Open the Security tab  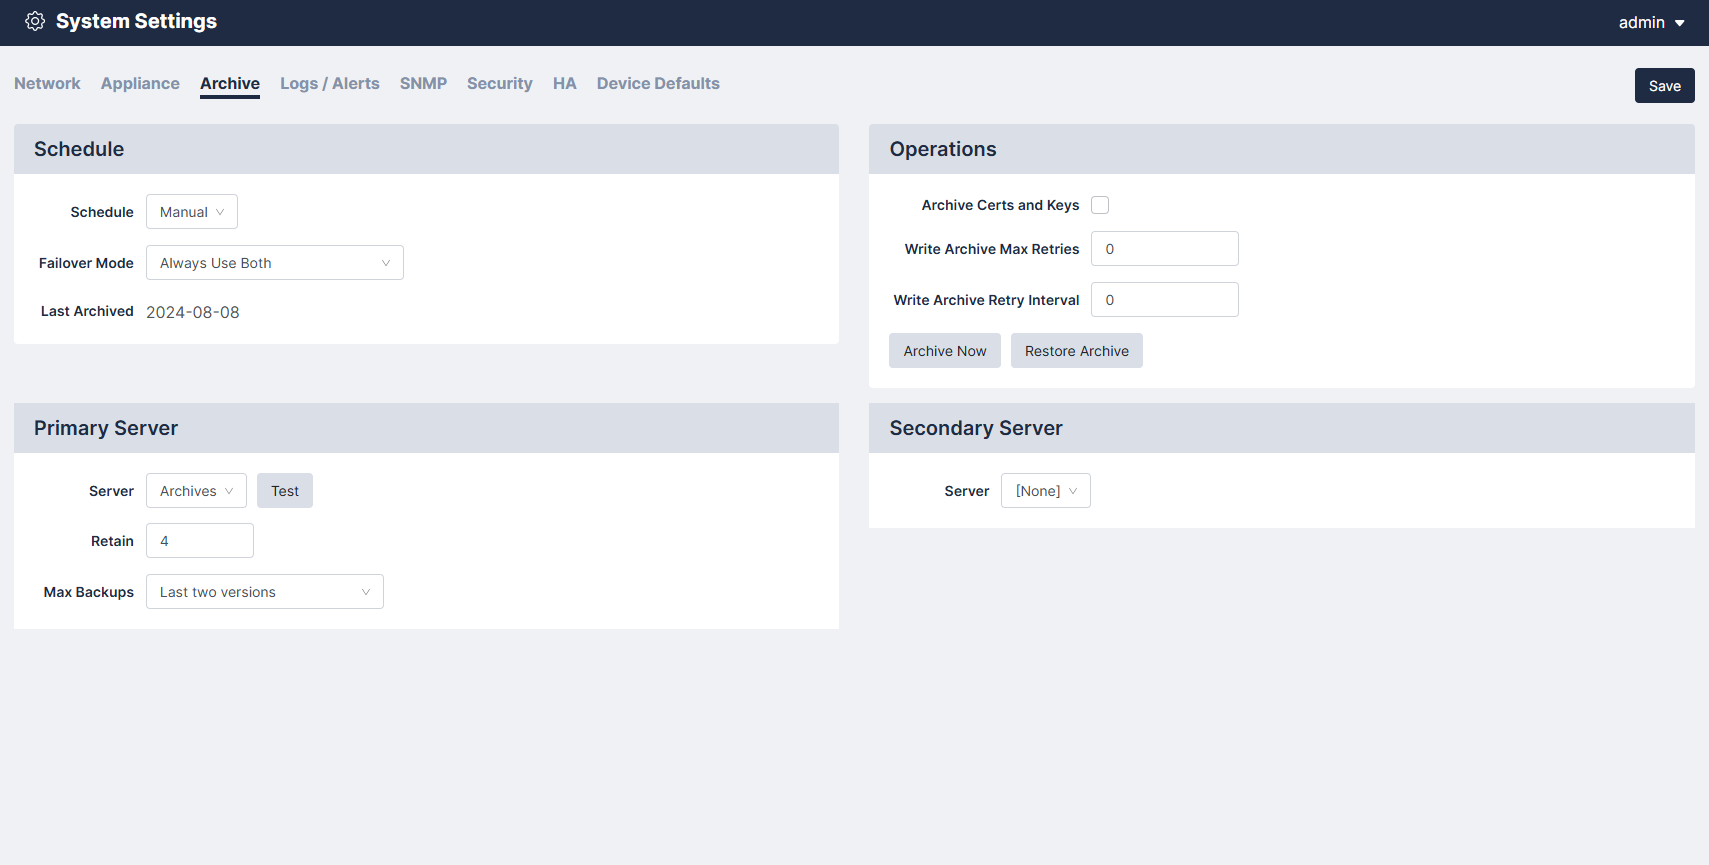[x=499, y=84]
